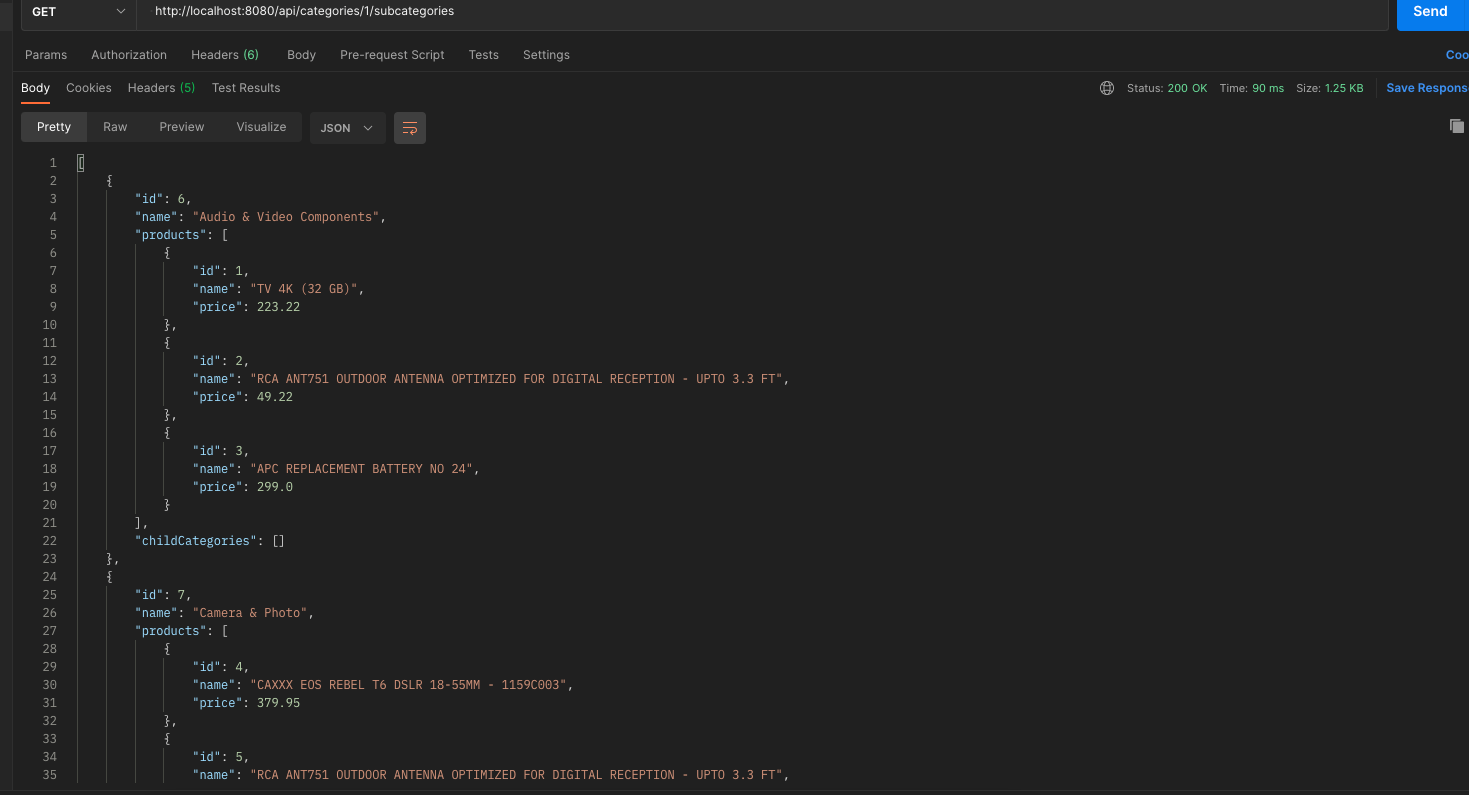Click the "childCategories" key
1469x795 pixels.
[x=196, y=541]
